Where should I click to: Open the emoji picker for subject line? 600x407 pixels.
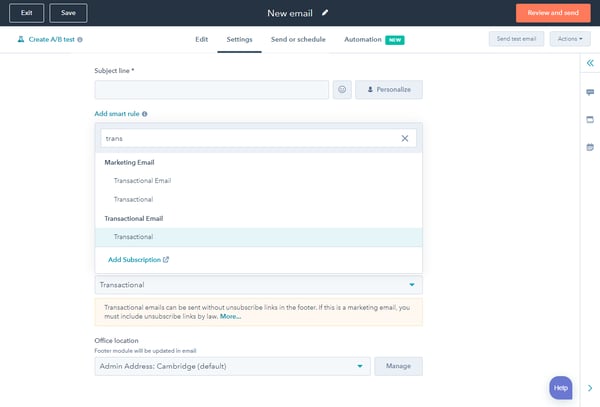pyautogui.click(x=342, y=90)
